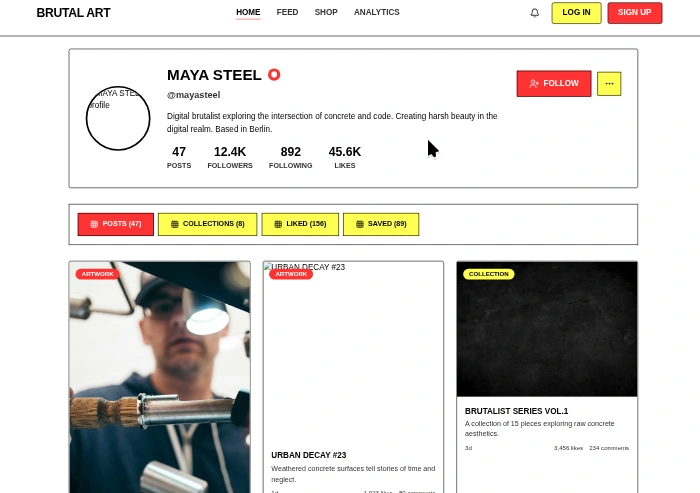
Task: Click the grid icon on Posts tab
Action: (94, 224)
